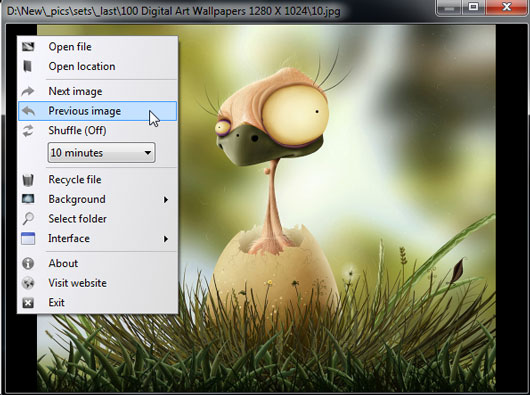The height and width of the screenshot is (395, 530).
Task: Click the Previous image back arrow icon
Action: 28,111
